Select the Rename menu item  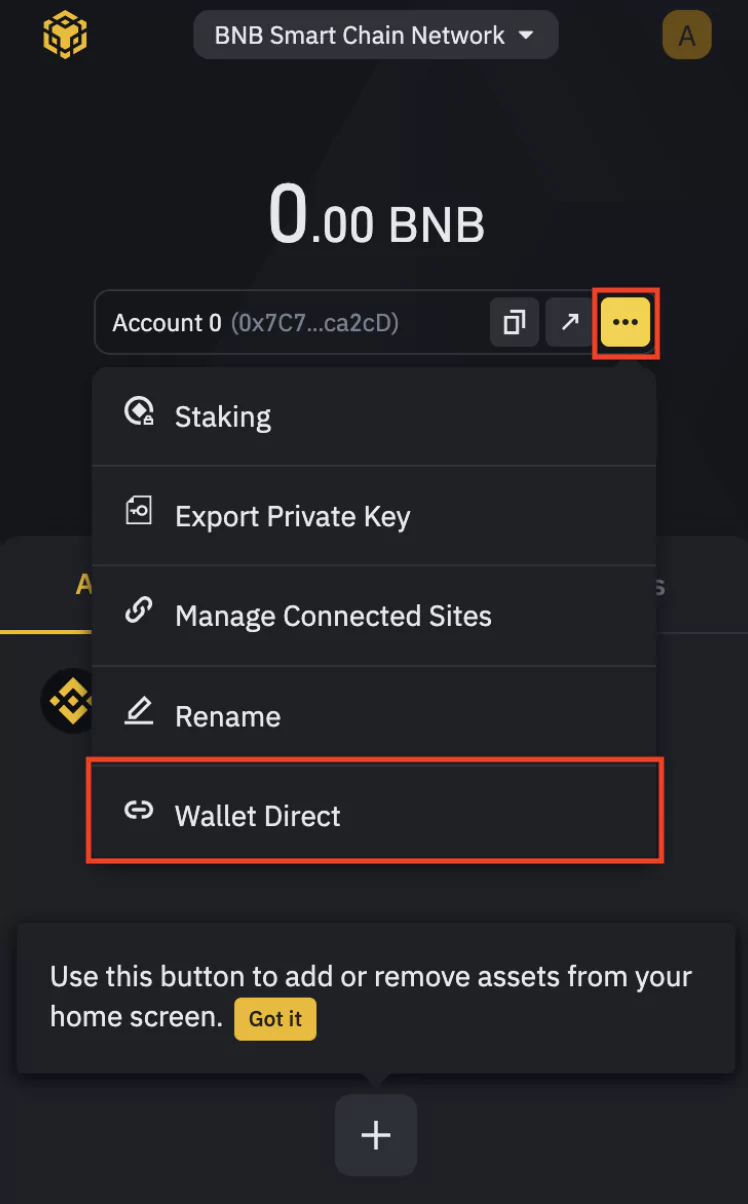pyautogui.click(x=374, y=716)
